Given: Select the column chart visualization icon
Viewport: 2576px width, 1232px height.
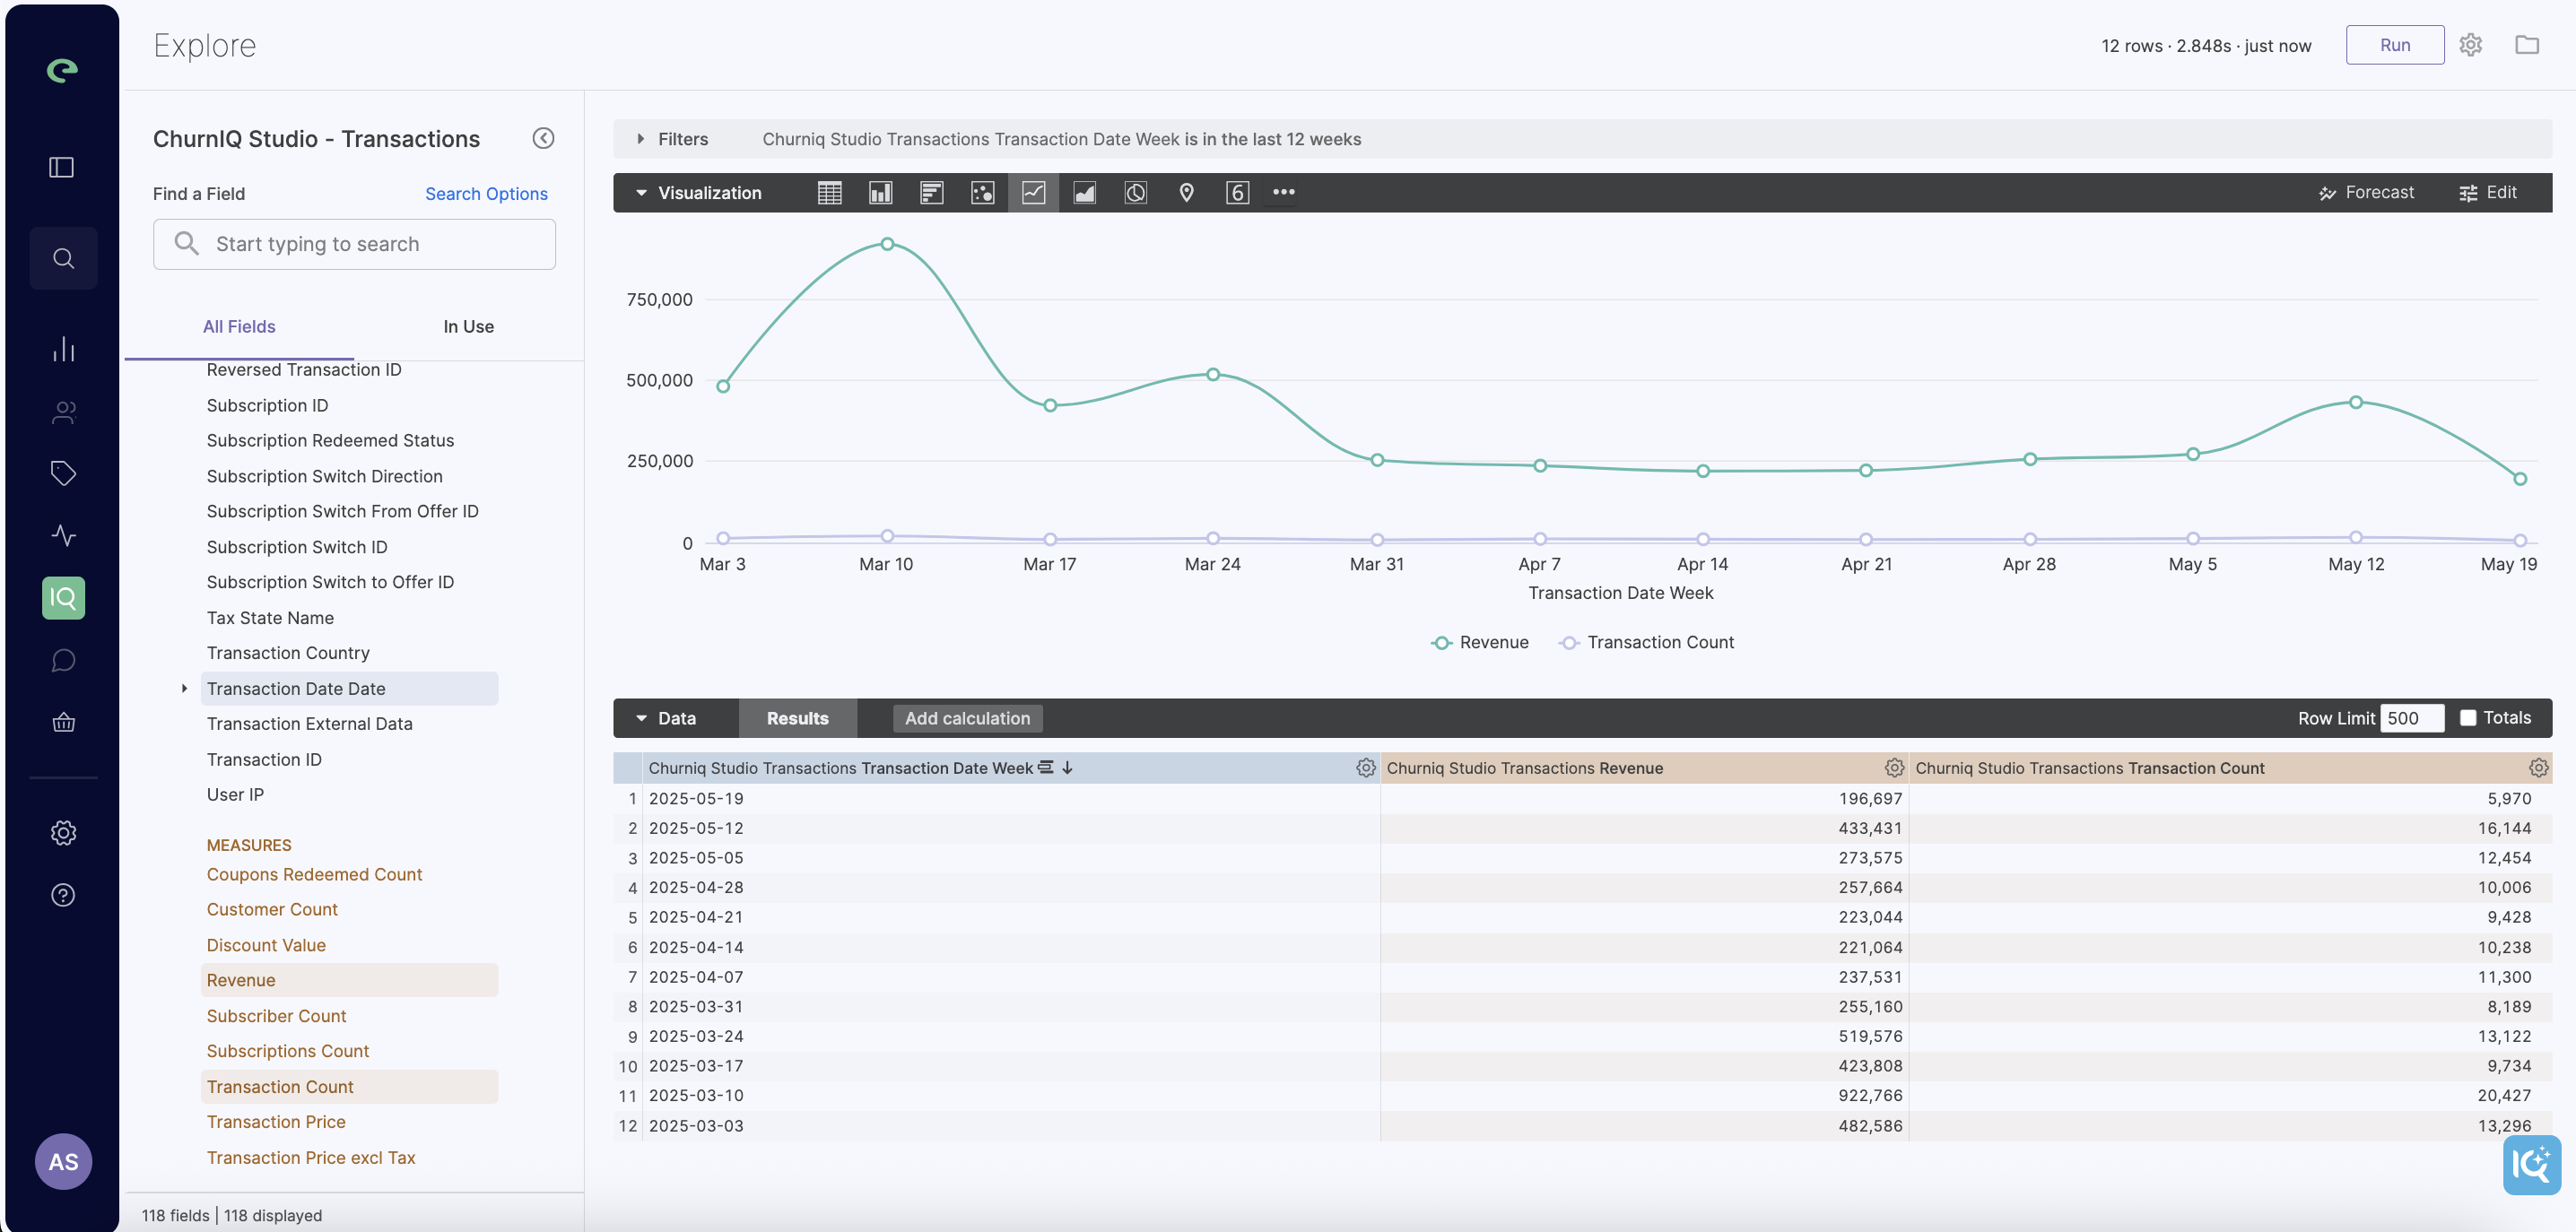Looking at the screenshot, I should coord(880,192).
